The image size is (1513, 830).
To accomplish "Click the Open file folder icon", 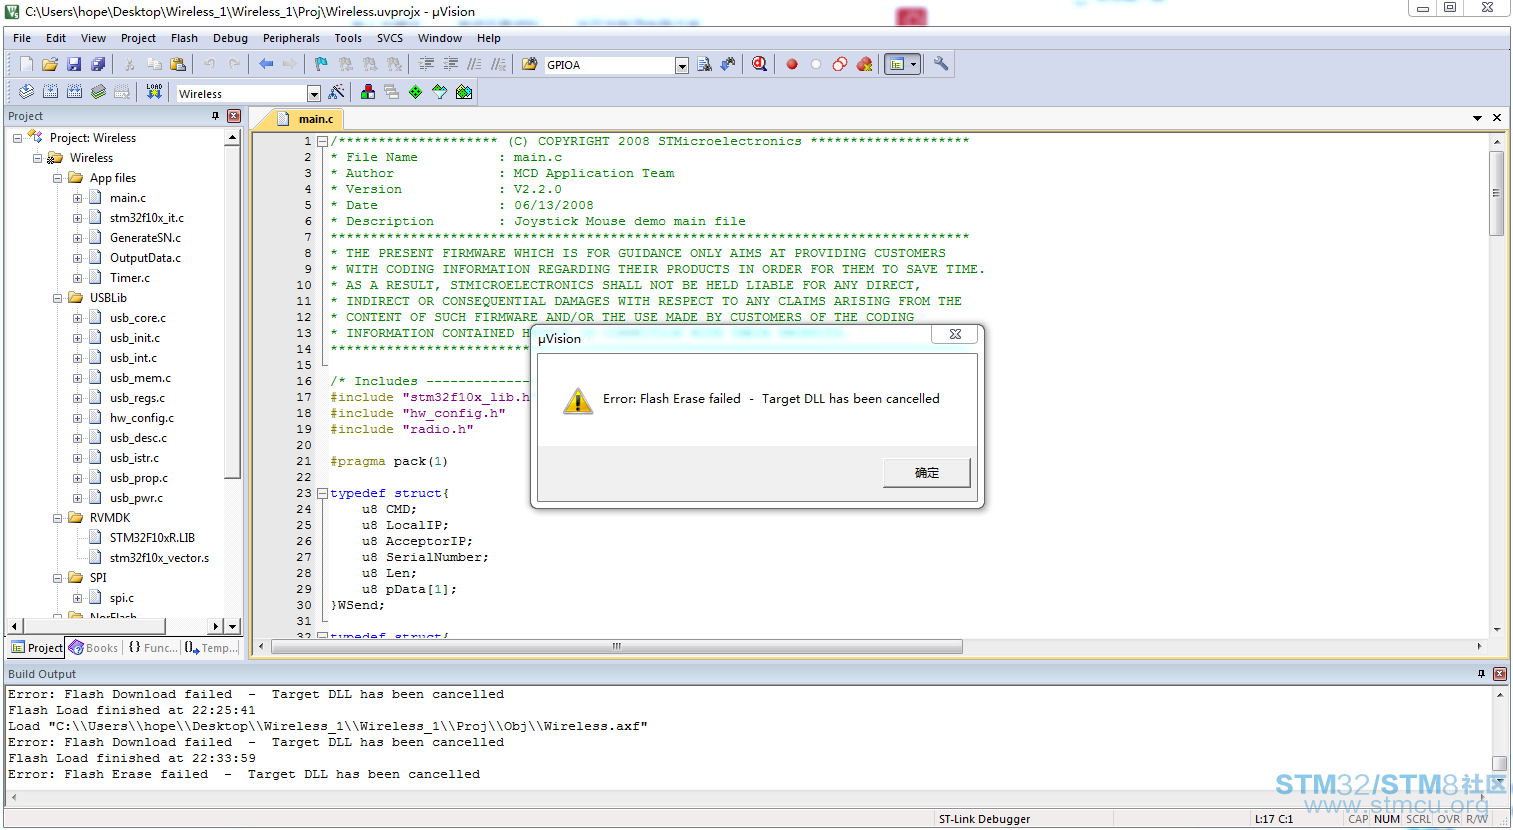I will pos(50,64).
